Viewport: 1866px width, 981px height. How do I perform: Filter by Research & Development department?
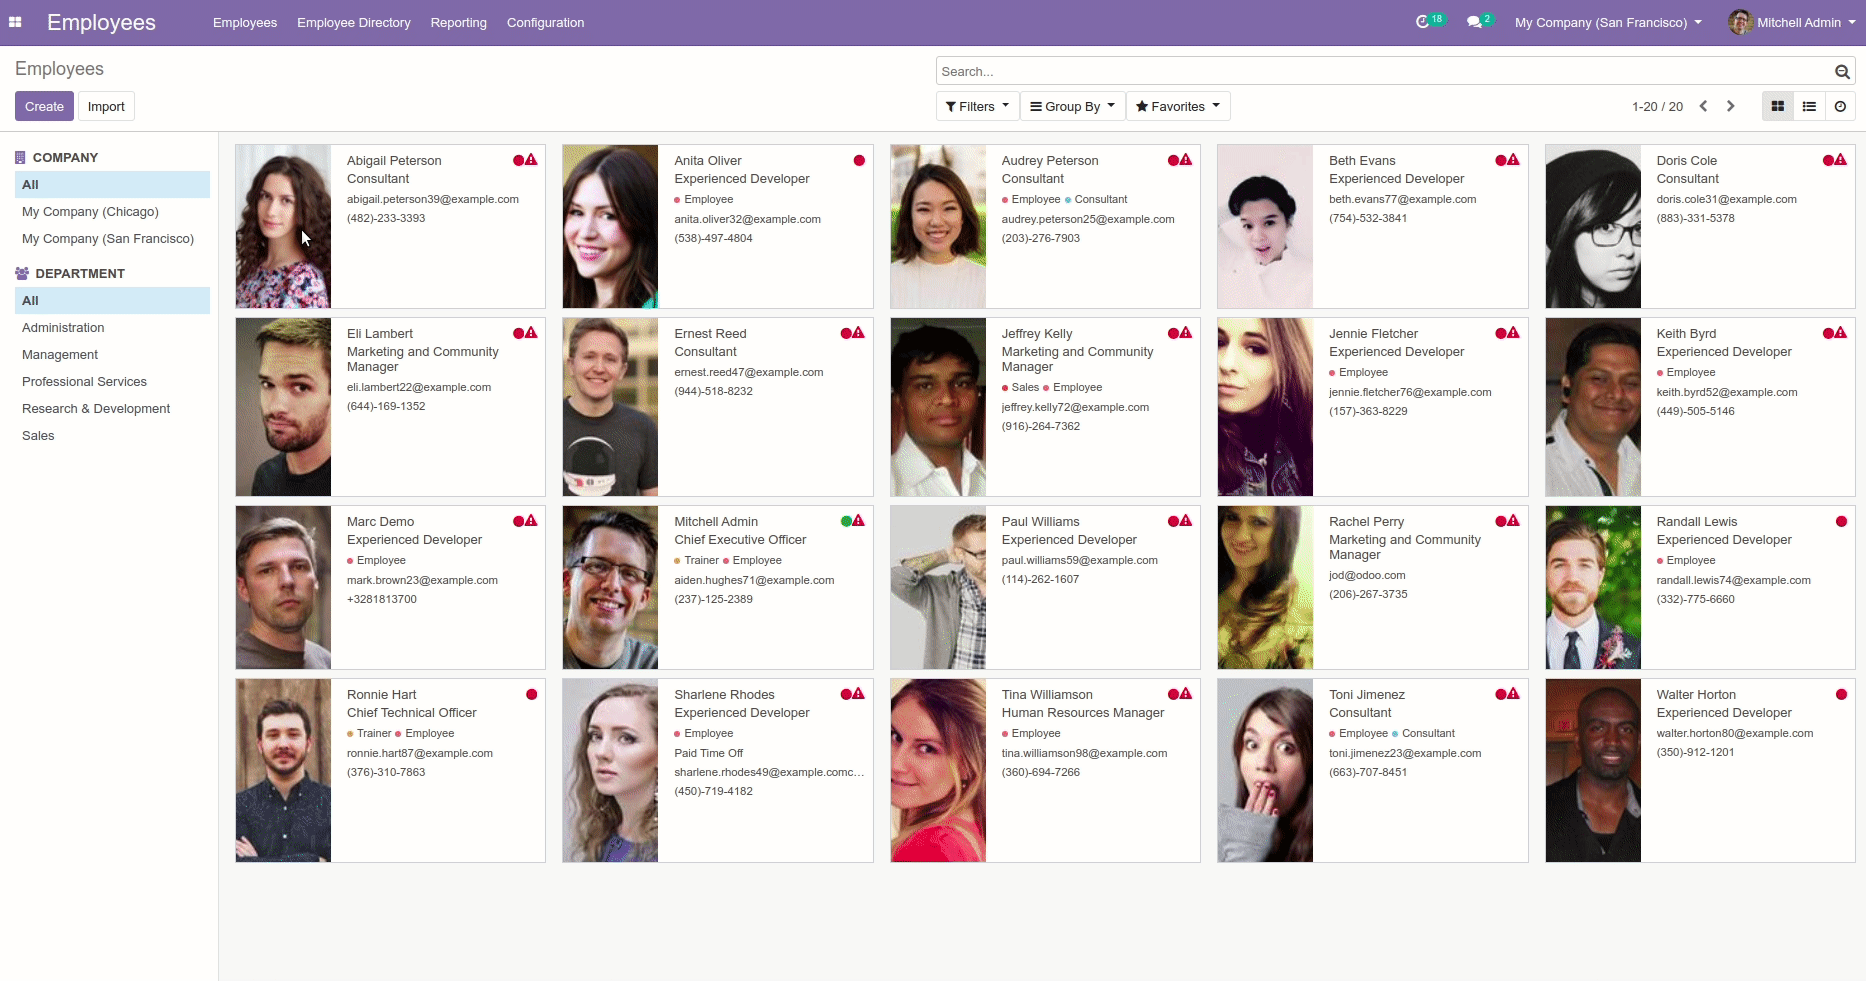click(x=112, y=408)
